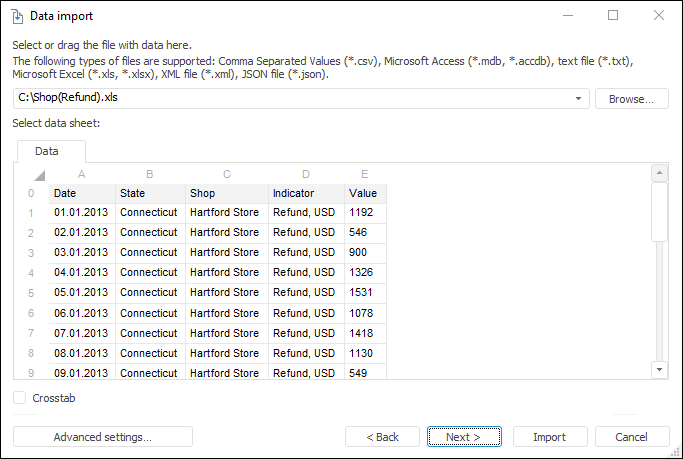Enable the Crosstab checkbox
The height and width of the screenshot is (459, 683).
(21, 398)
